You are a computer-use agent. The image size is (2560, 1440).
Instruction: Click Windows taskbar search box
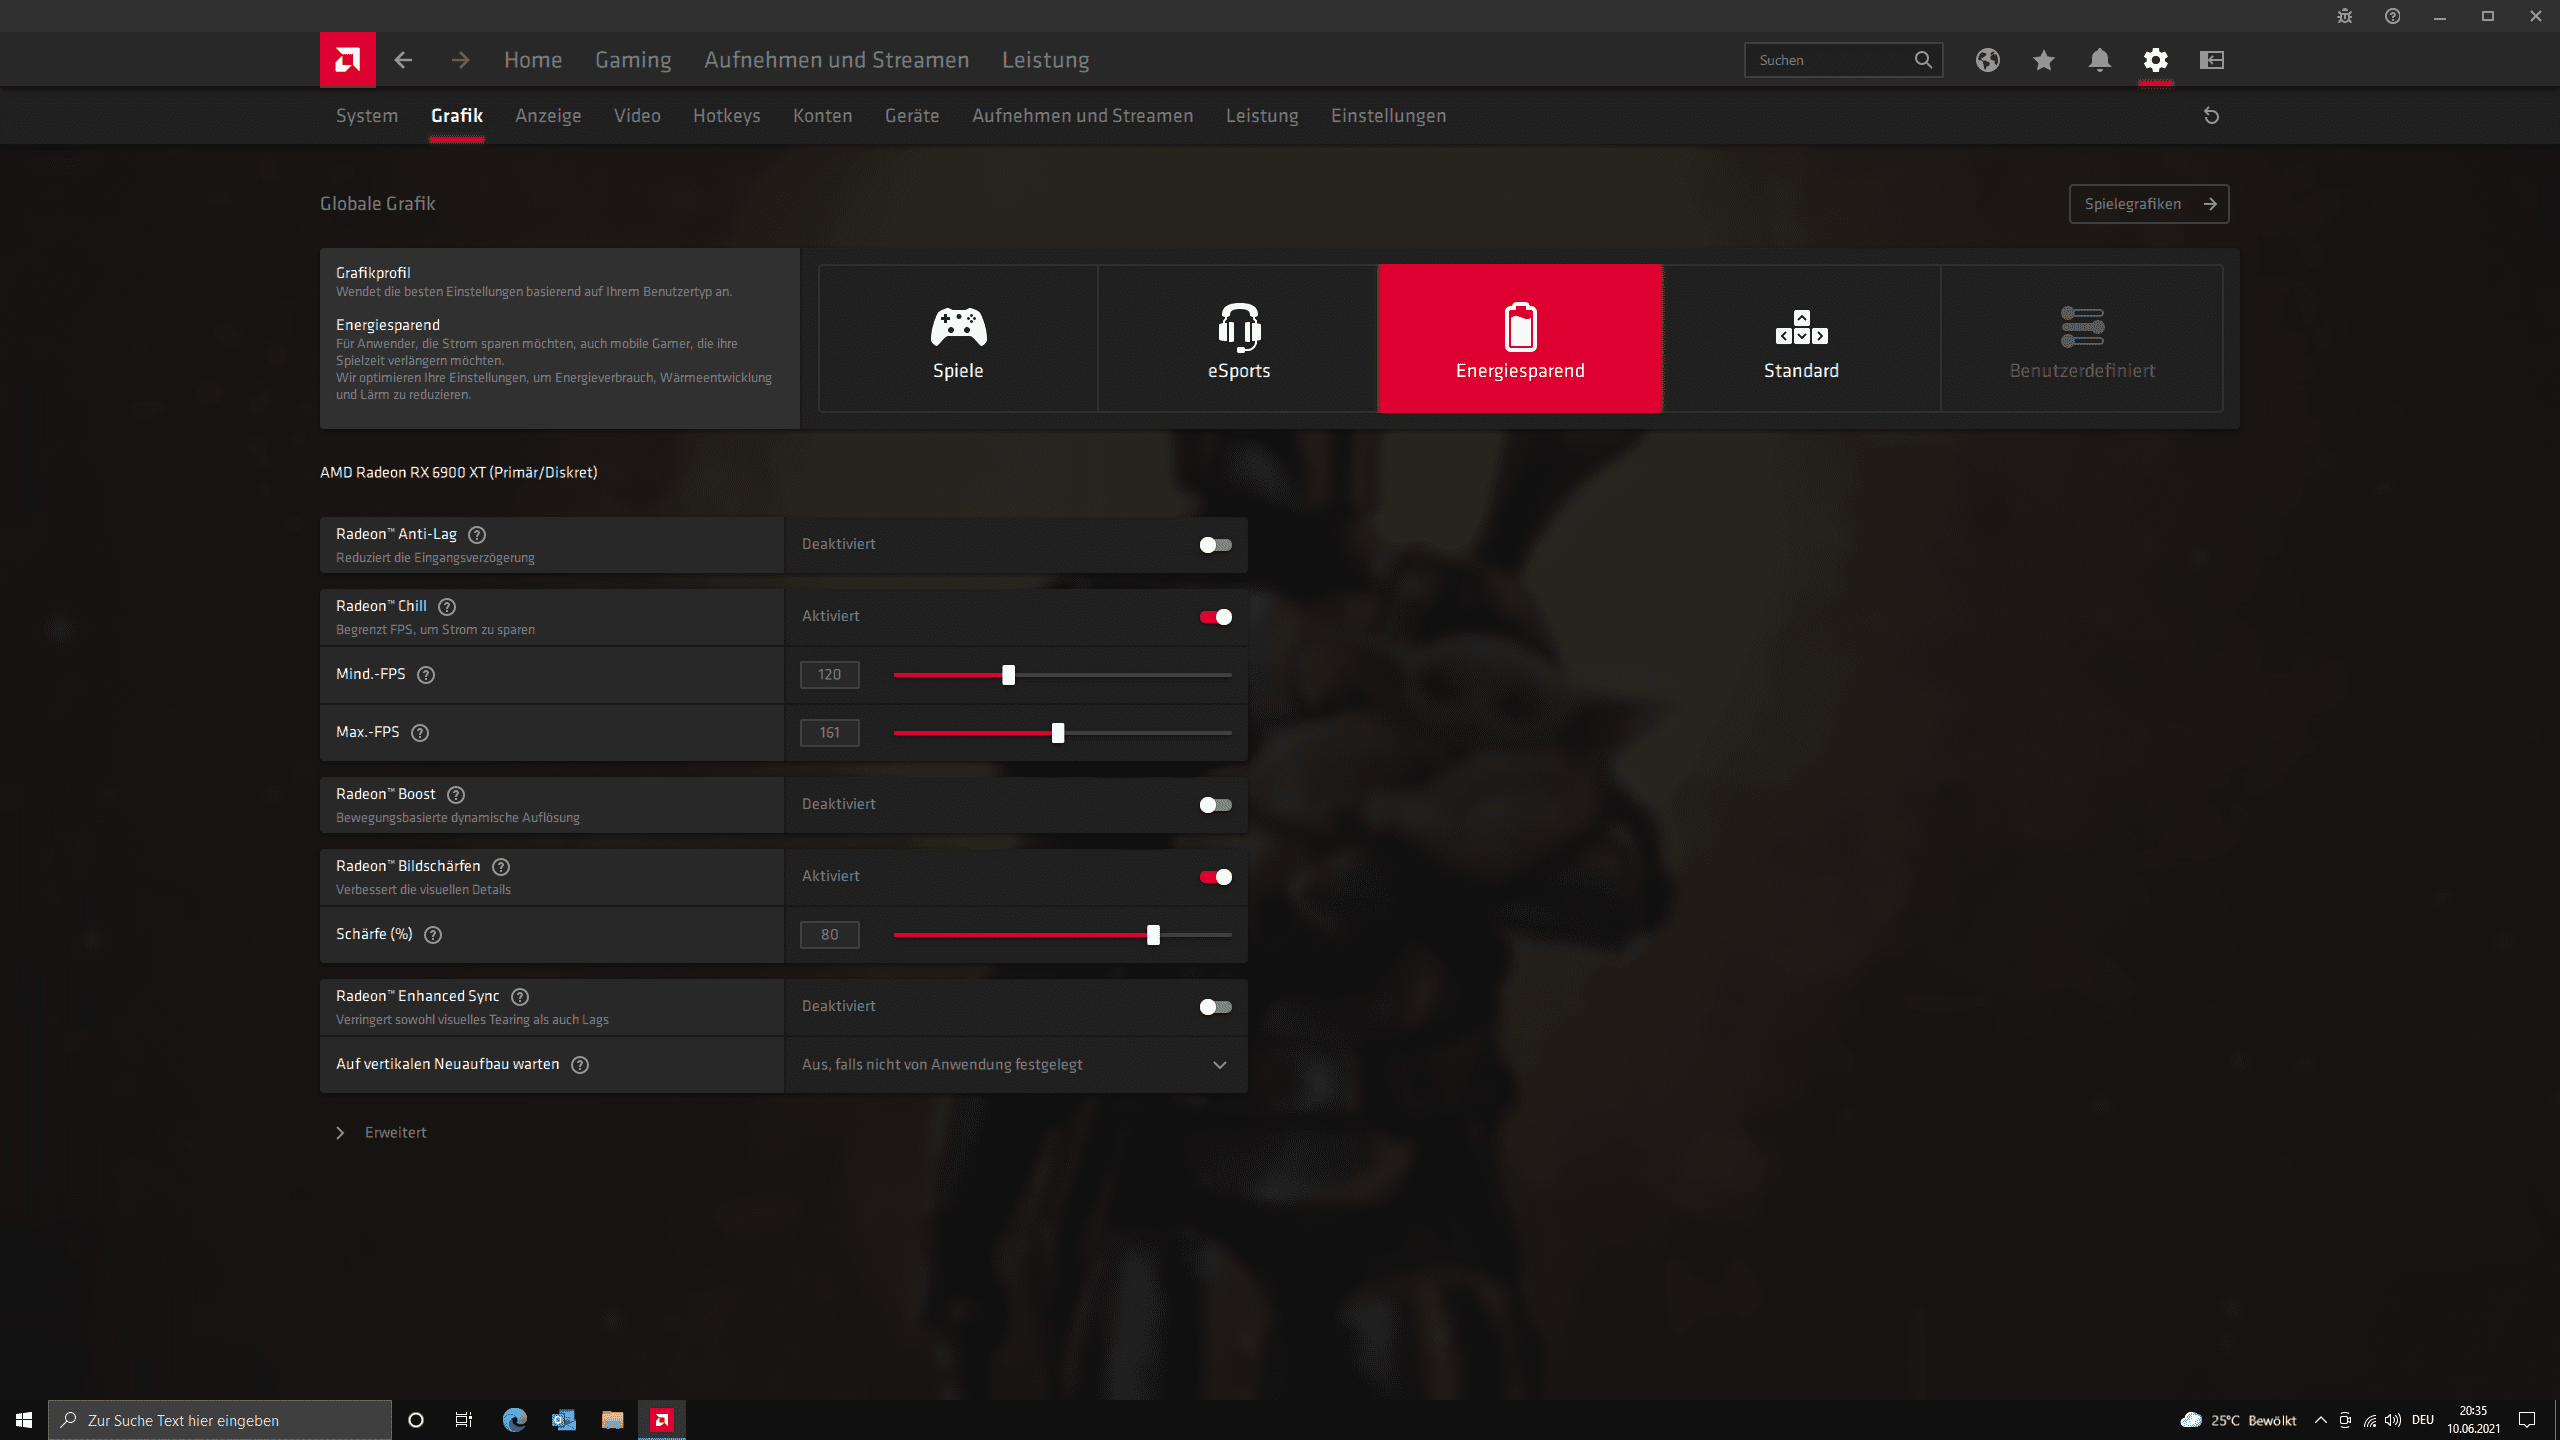(220, 1420)
